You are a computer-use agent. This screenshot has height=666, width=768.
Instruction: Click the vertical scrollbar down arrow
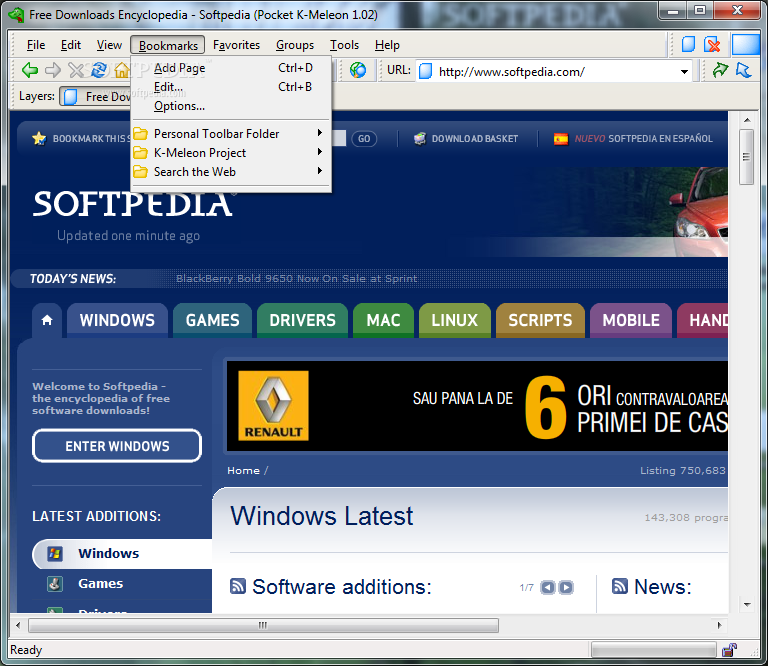click(747, 605)
